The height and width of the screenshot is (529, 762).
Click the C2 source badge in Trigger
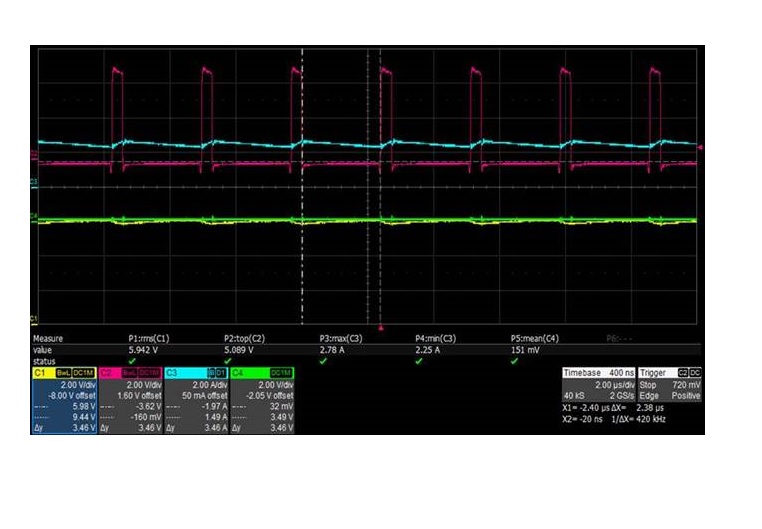click(x=683, y=373)
